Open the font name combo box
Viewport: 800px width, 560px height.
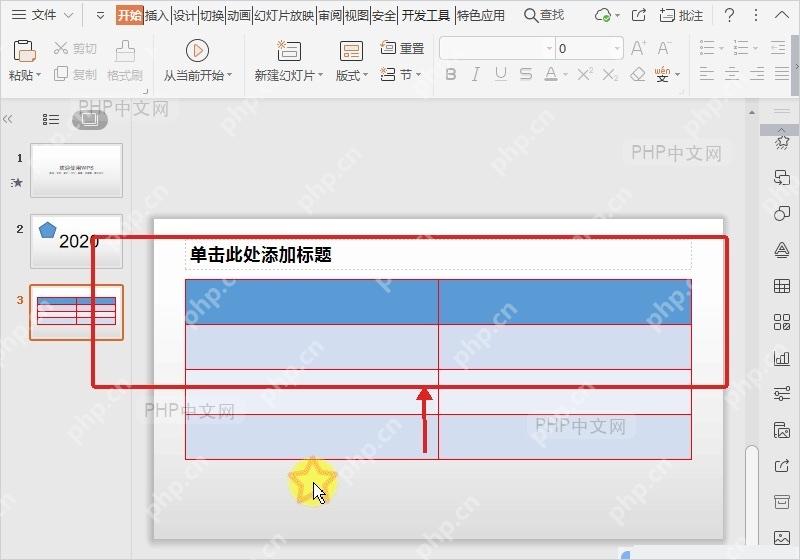click(x=497, y=48)
